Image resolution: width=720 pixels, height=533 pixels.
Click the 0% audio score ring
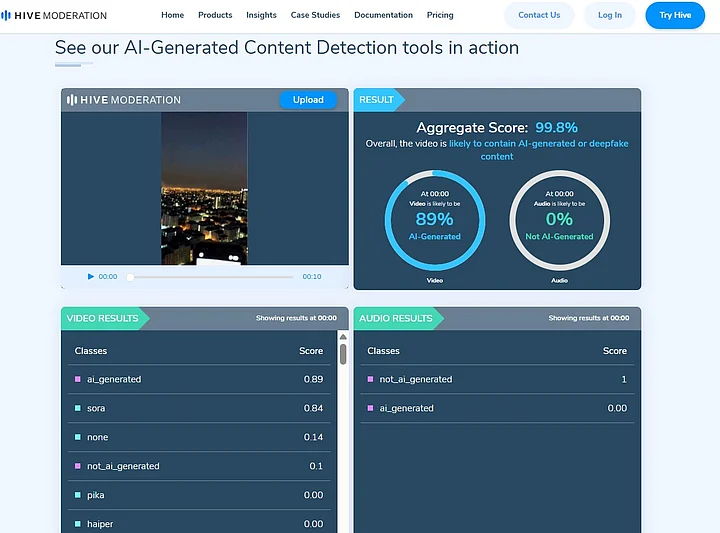[x=559, y=219]
